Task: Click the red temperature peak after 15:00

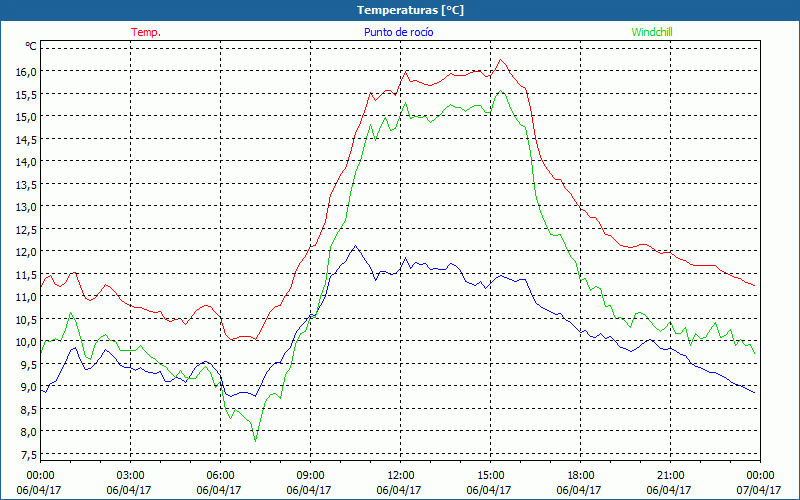Action: tap(501, 60)
